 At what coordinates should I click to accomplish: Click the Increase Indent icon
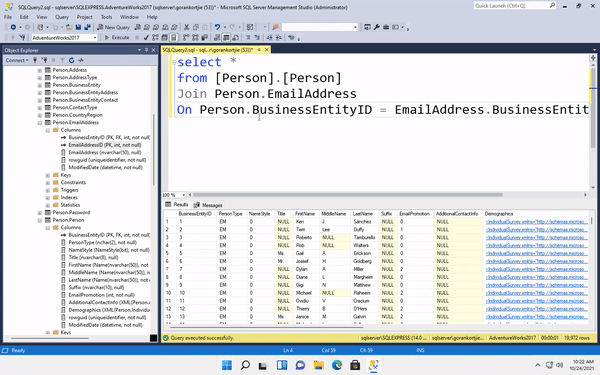[279, 38]
